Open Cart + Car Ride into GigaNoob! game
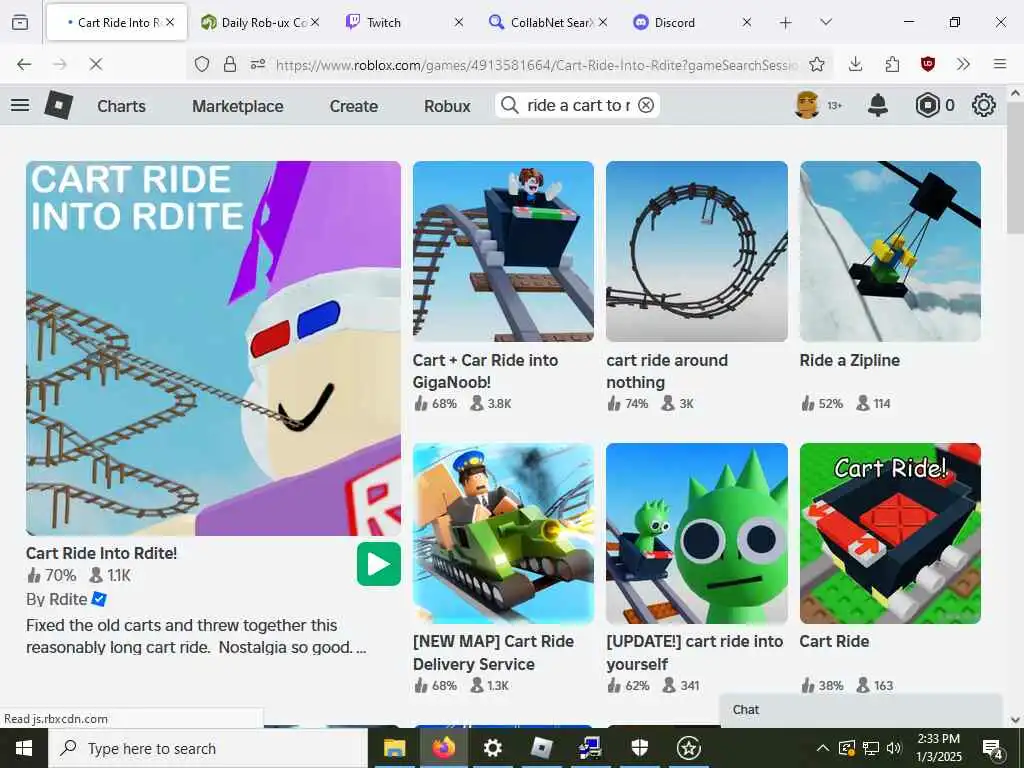This screenshot has height=768, width=1024. tap(504, 251)
